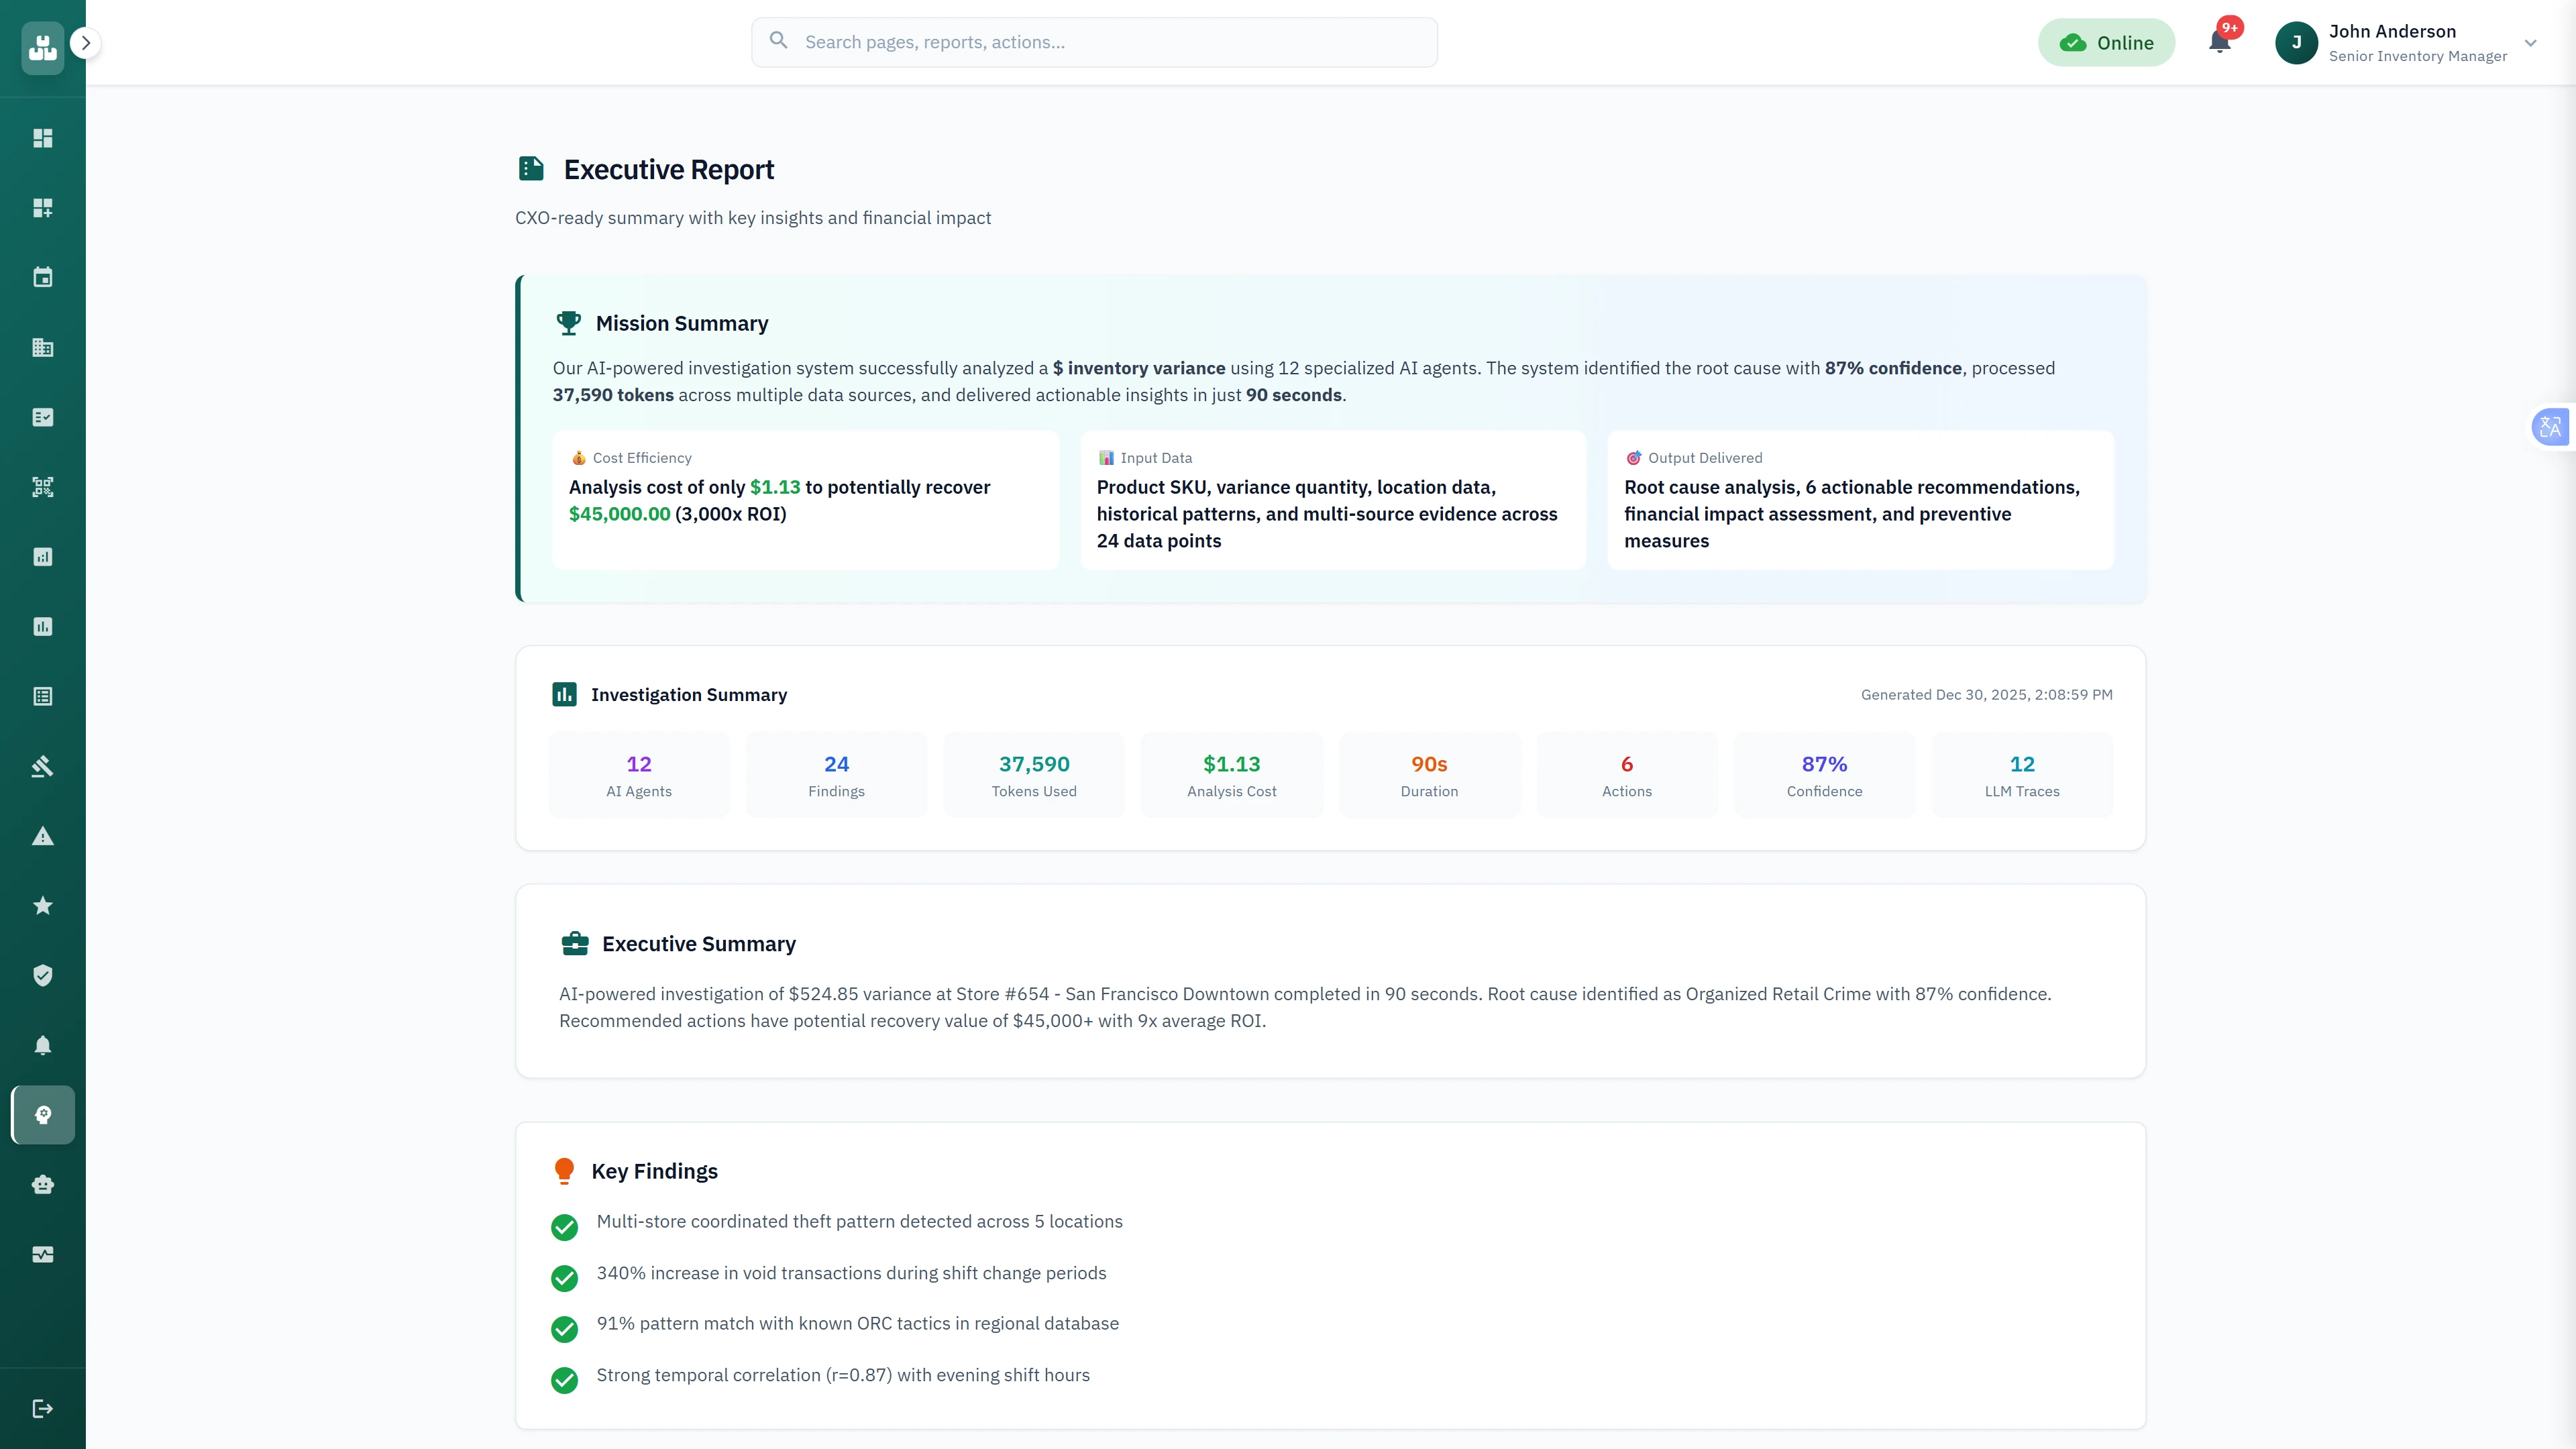Select the add-widget grid icon in sidebar
Screen dimensions: 2576x1449
coord(42,207)
